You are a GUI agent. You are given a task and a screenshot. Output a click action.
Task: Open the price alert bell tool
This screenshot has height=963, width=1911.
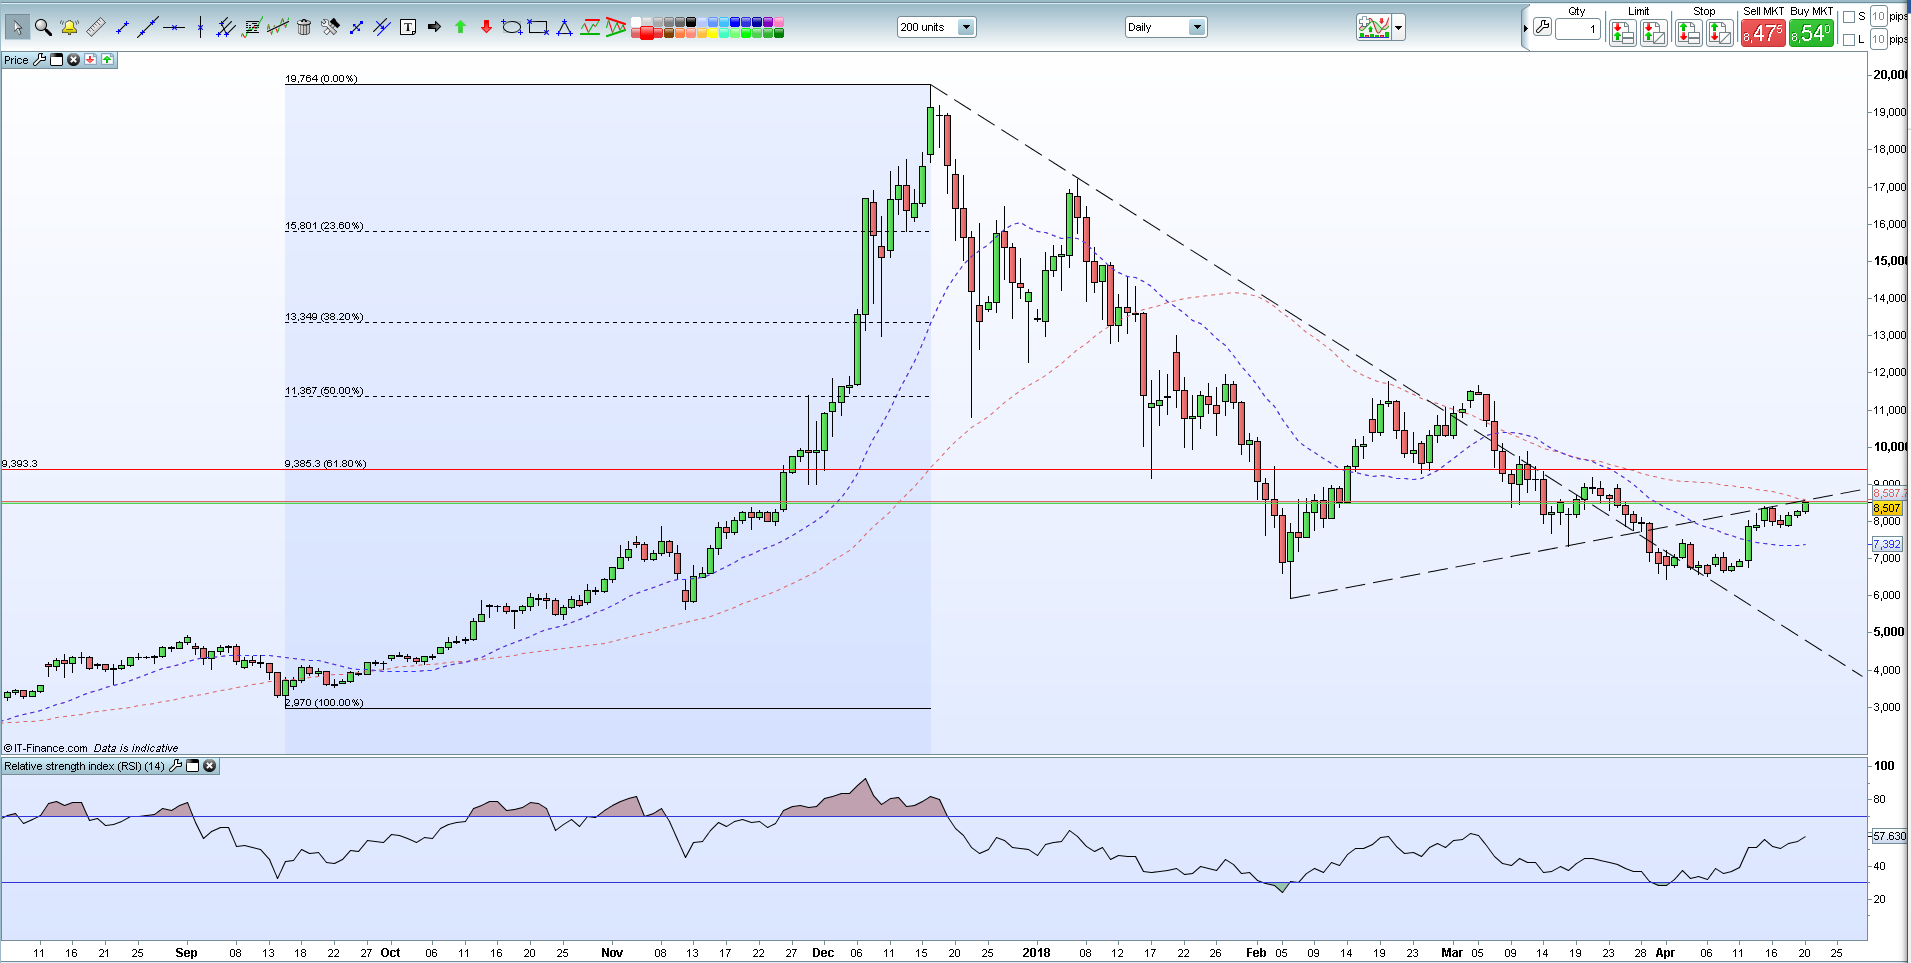69,28
